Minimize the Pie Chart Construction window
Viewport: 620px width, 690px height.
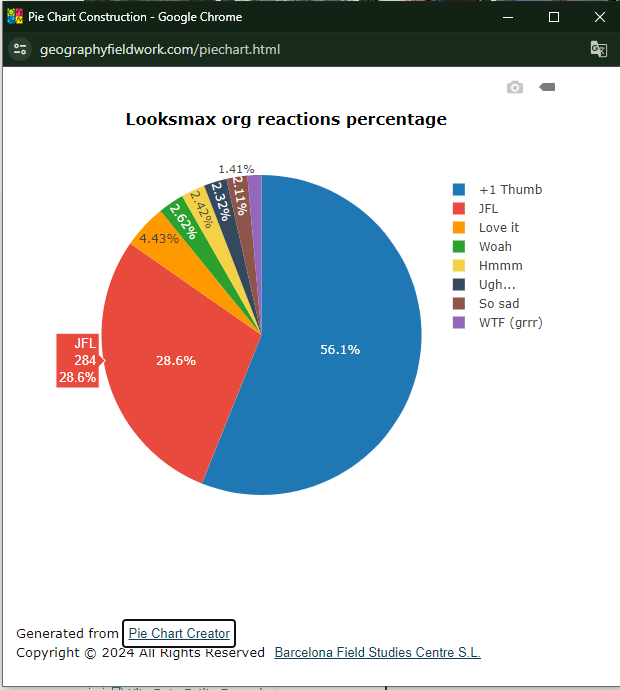tap(509, 17)
